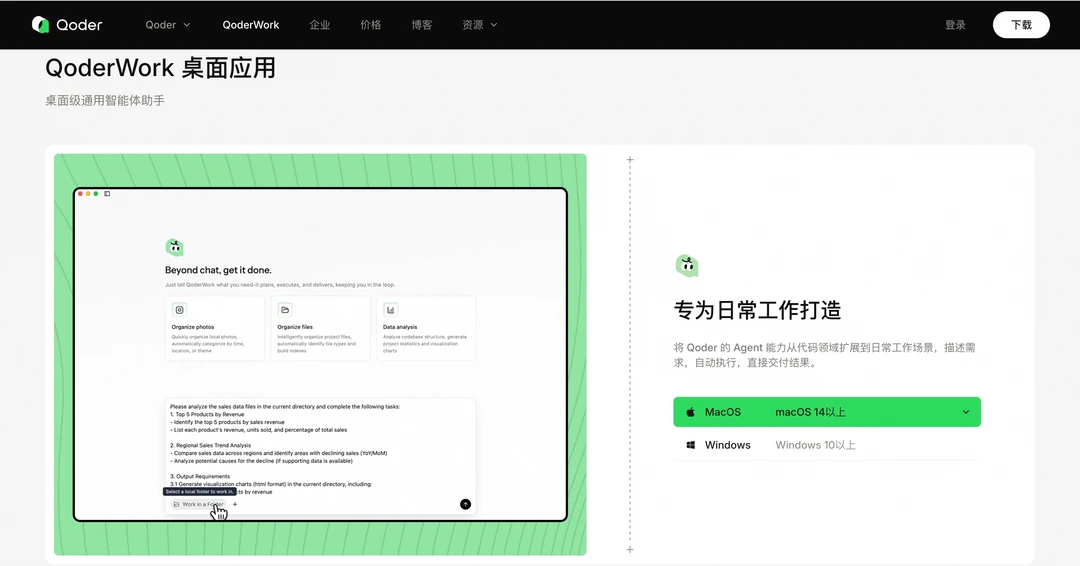Select the Data analysis card
This screenshot has height=566, width=1080.
point(426,328)
